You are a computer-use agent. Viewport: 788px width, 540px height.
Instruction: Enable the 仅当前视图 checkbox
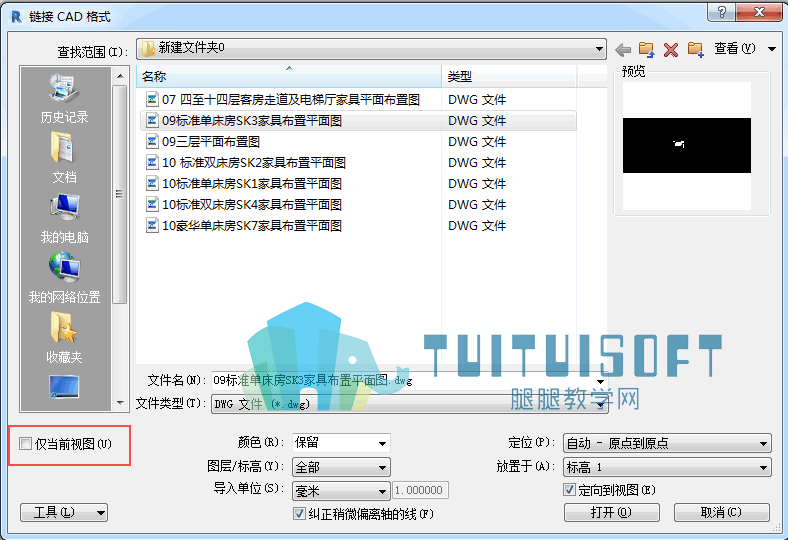pyautogui.click(x=25, y=444)
